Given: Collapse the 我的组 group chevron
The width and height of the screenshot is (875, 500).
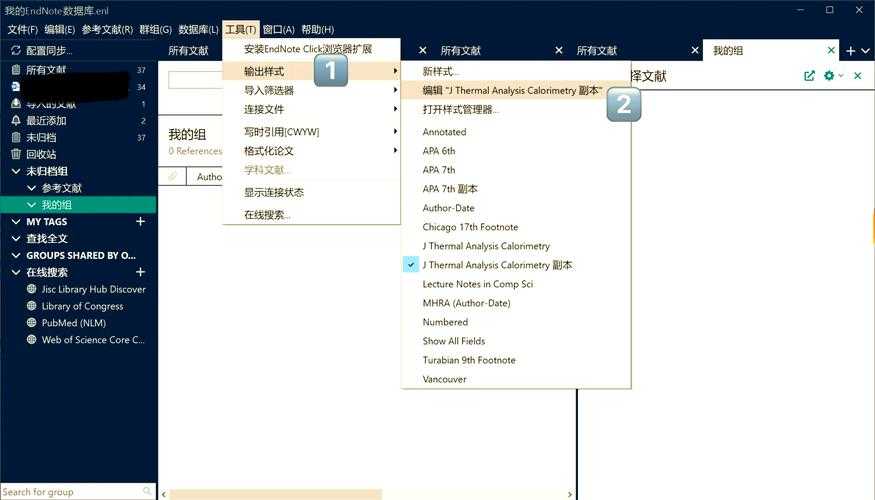Looking at the screenshot, I should pos(32,205).
